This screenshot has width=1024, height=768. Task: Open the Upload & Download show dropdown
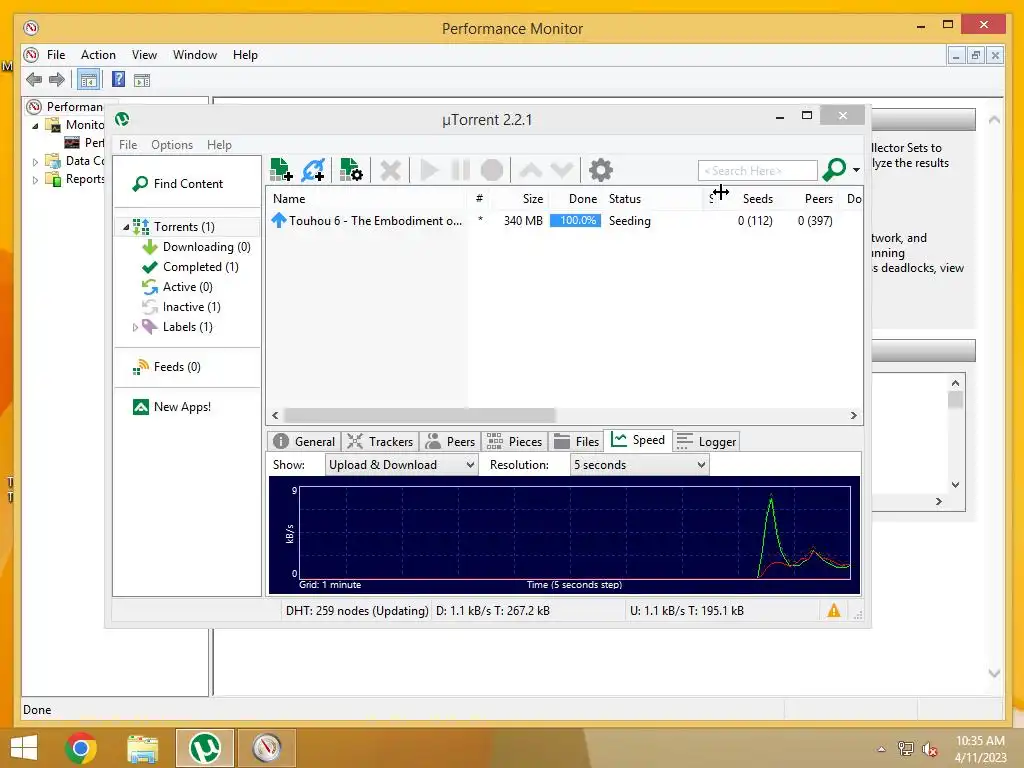[x=401, y=465]
